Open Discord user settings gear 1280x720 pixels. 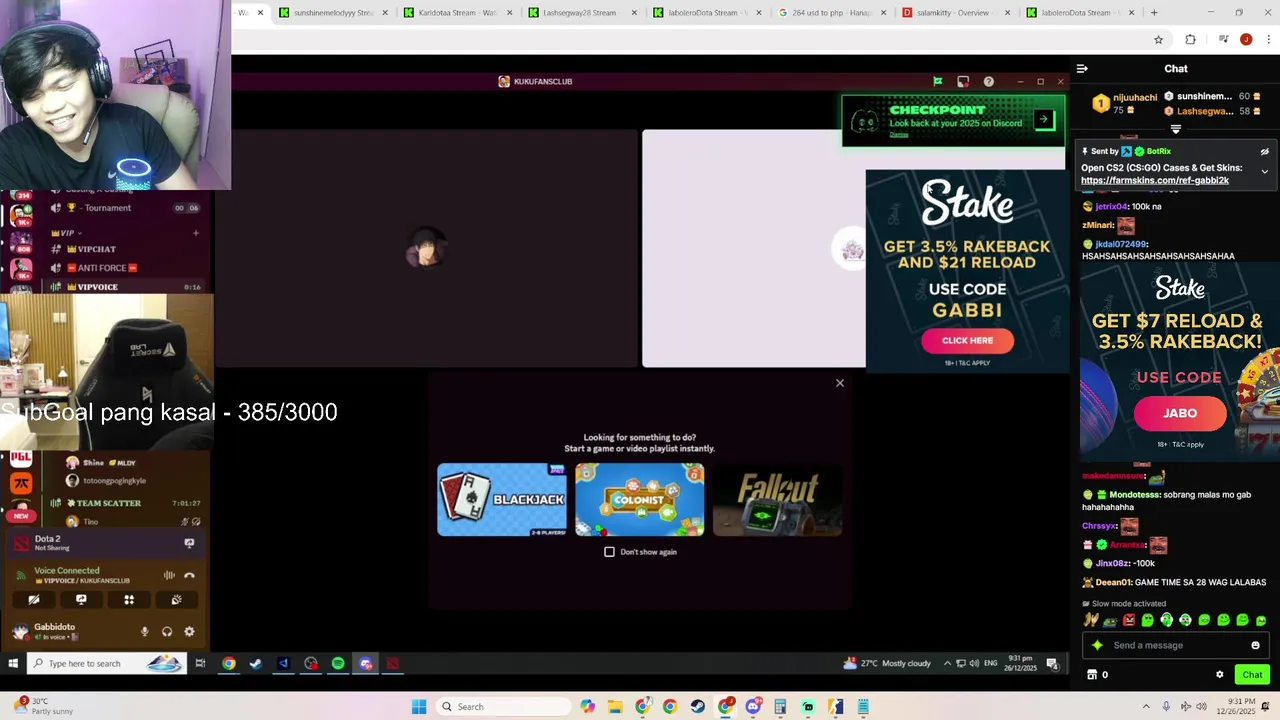tap(189, 632)
